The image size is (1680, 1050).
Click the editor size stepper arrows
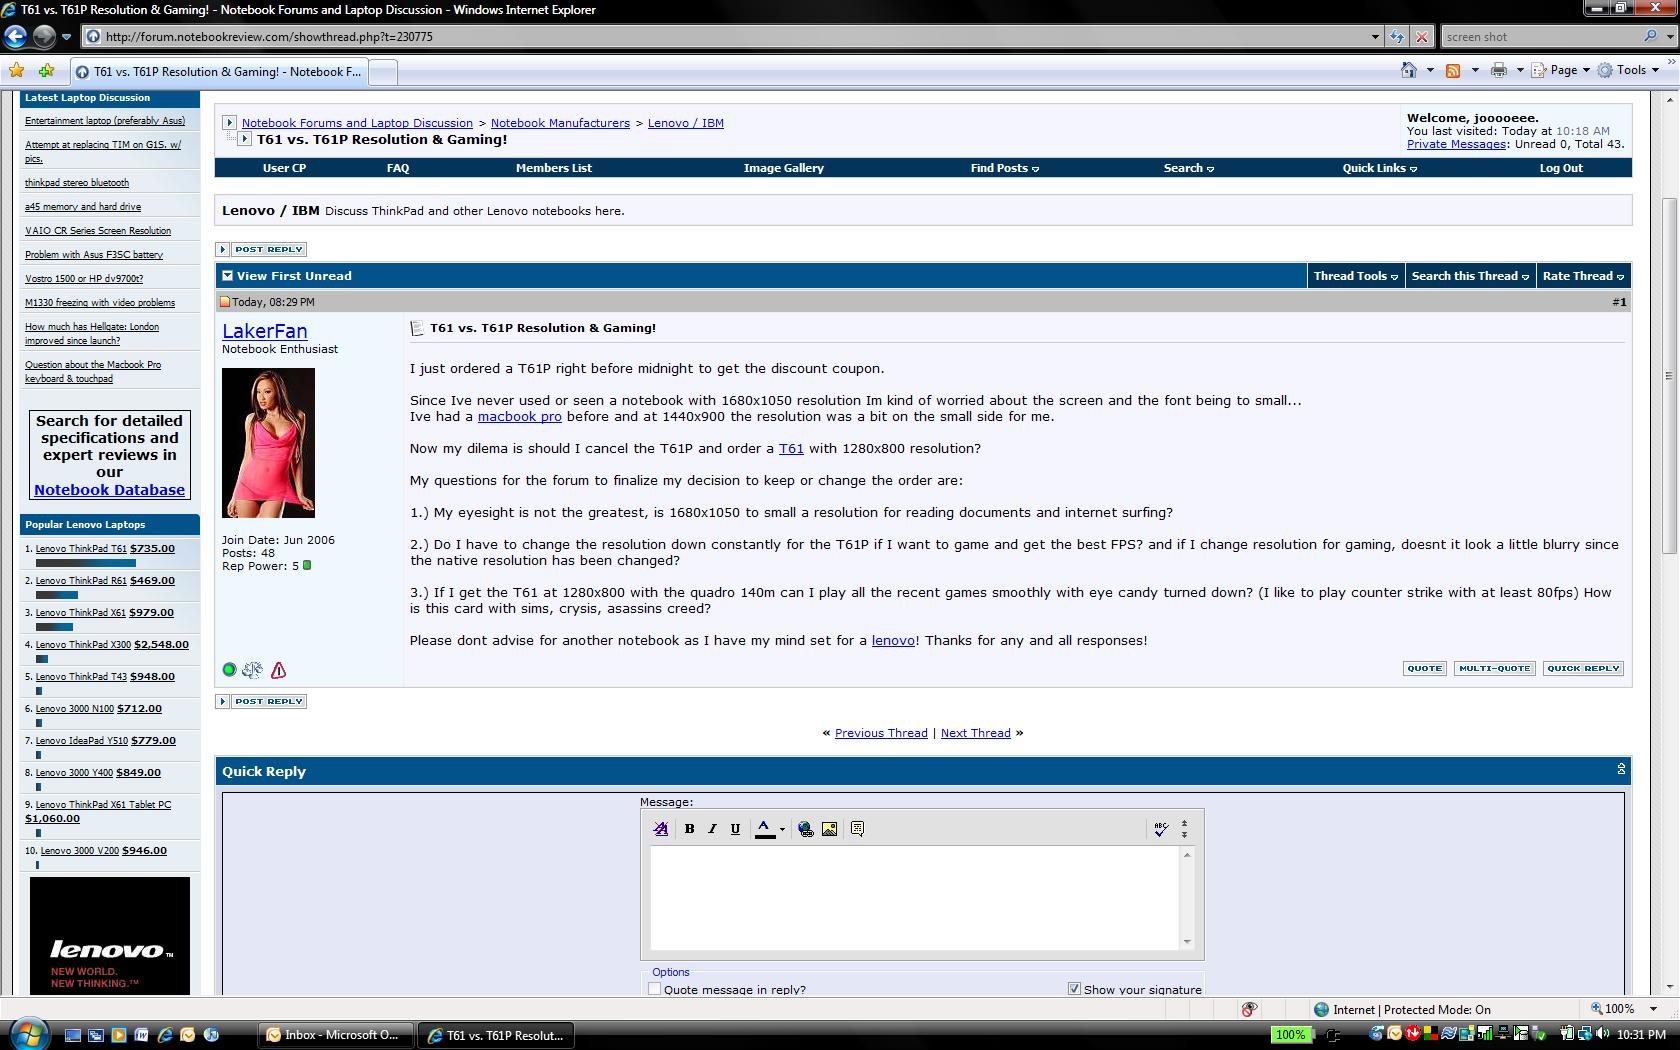[x=1184, y=829]
